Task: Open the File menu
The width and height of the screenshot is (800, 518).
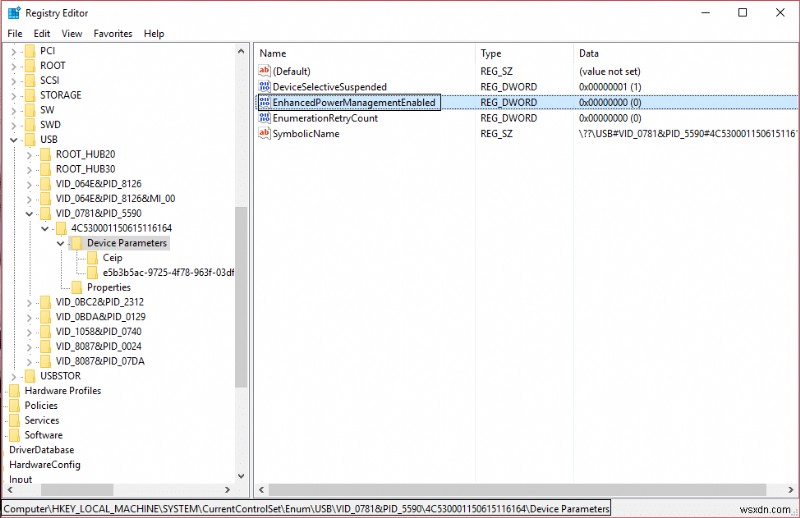Action: [15, 34]
